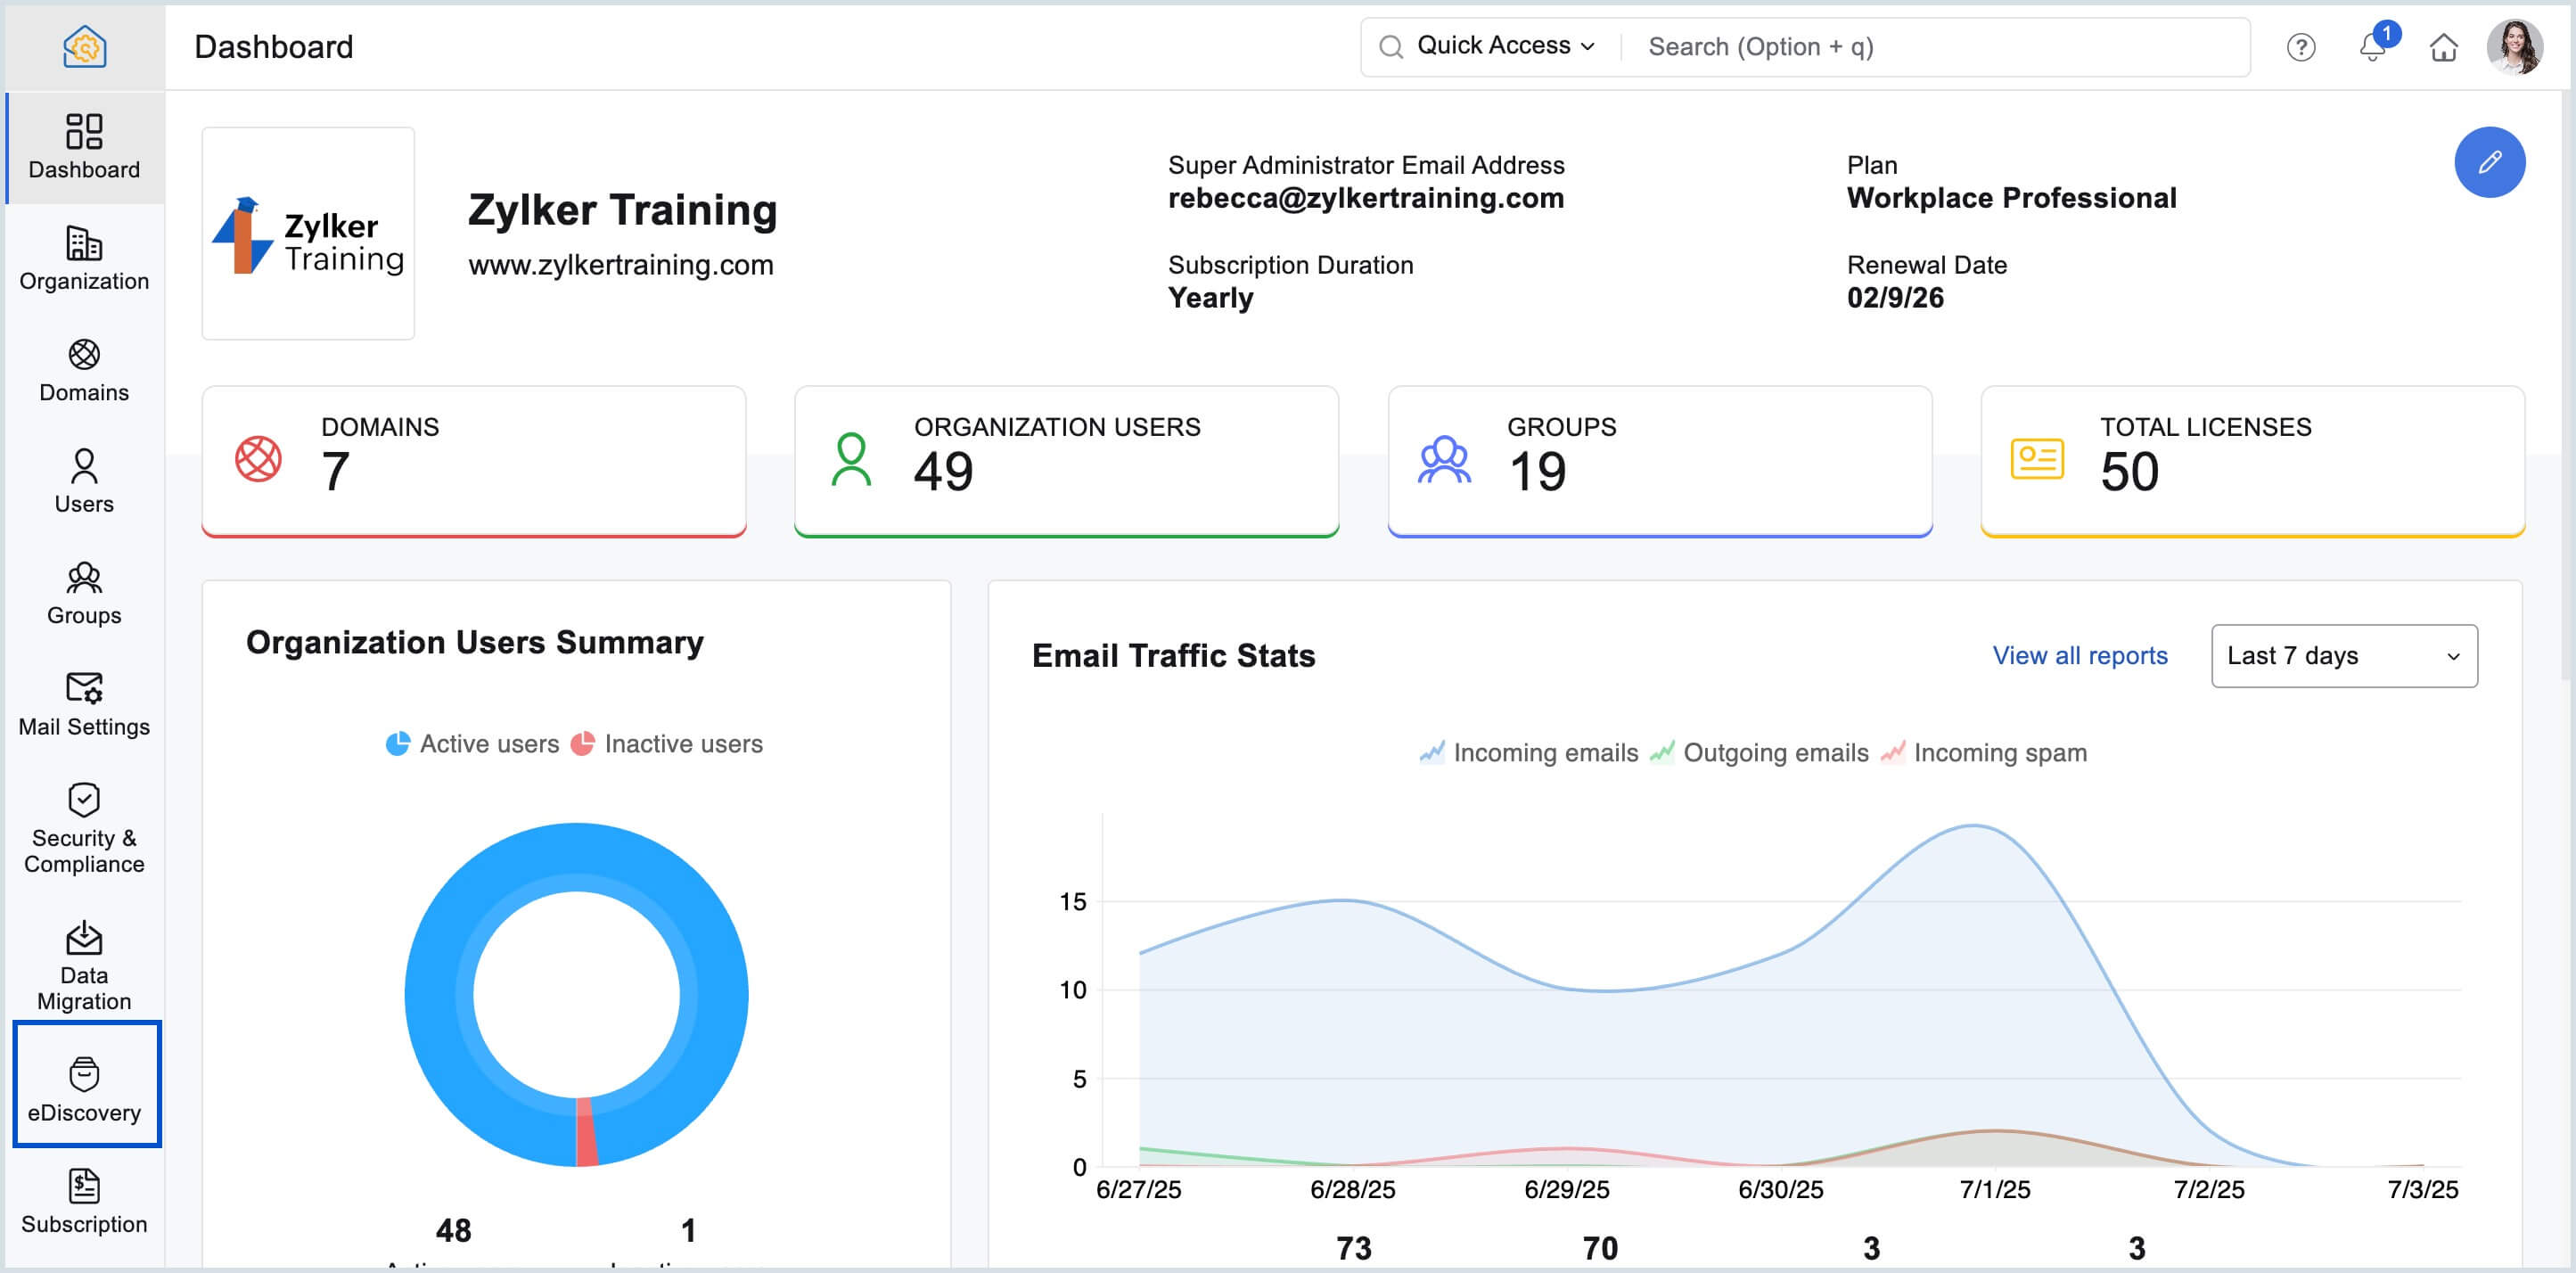This screenshot has height=1273, width=2576.
Task: Open the eDiscovery sidebar icon
Action: (x=84, y=1087)
